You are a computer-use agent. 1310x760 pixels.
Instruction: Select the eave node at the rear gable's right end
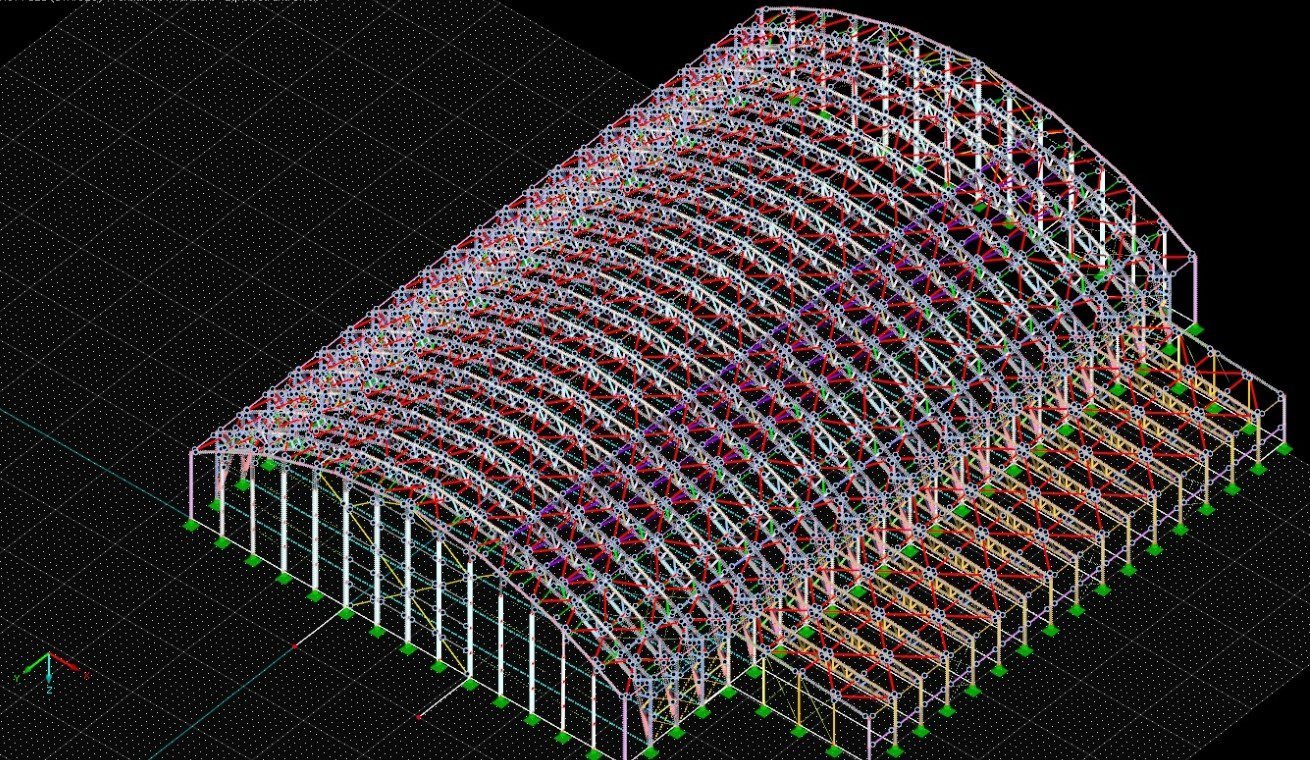click(x=1193, y=257)
